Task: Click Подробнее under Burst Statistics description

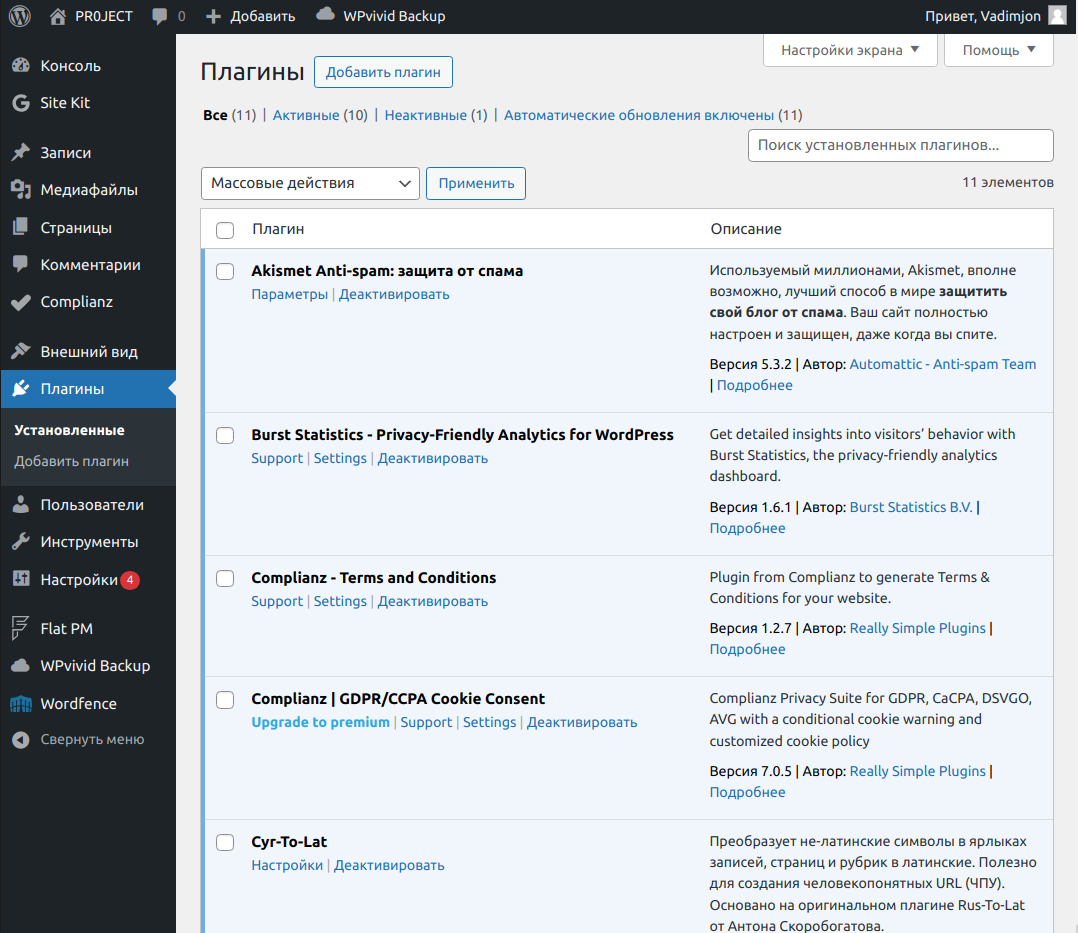Action: [x=747, y=528]
